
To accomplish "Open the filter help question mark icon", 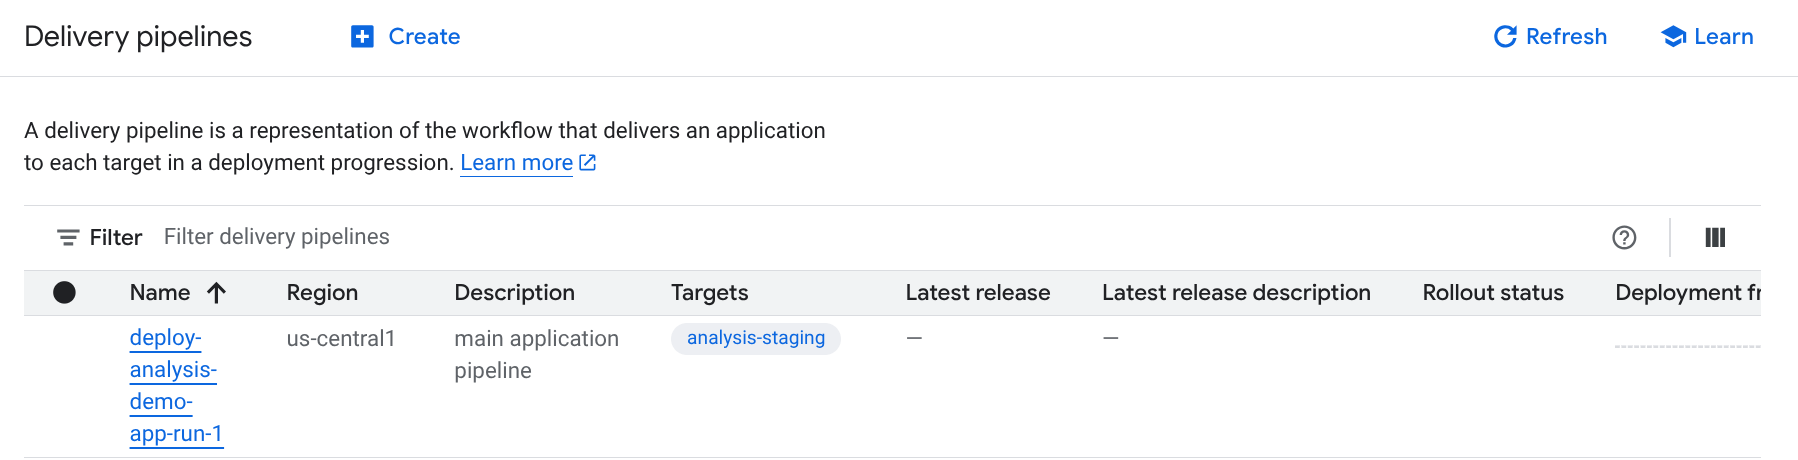I will click(1624, 237).
